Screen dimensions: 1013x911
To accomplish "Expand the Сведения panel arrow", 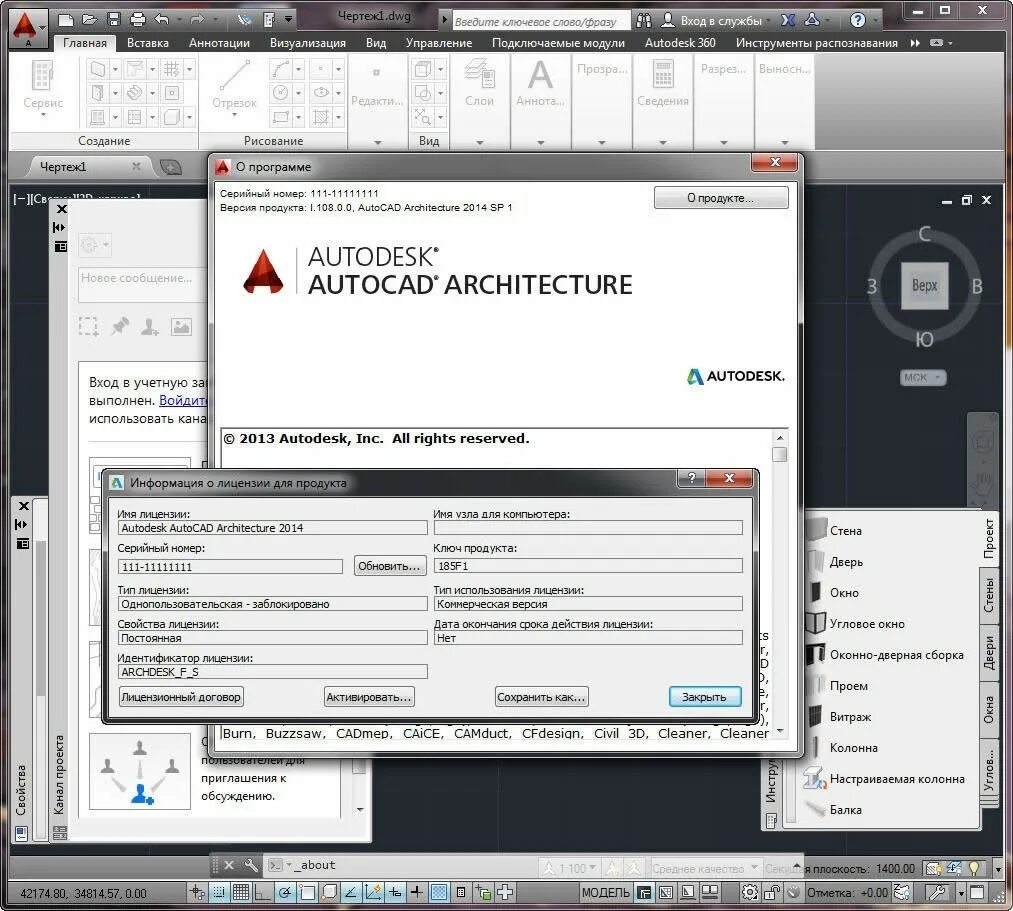I will pos(663,142).
